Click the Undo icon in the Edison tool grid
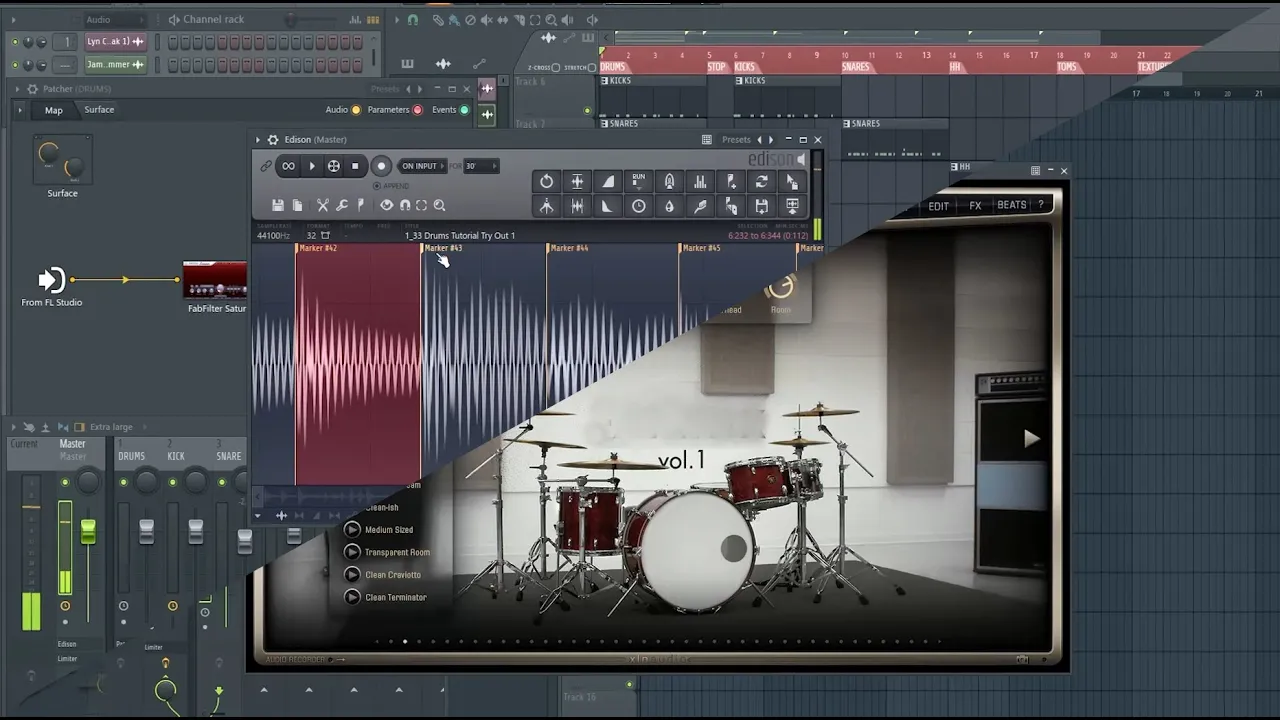Image resolution: width=1280 pixels, height=720 pixels. click(x=546, y=181)
